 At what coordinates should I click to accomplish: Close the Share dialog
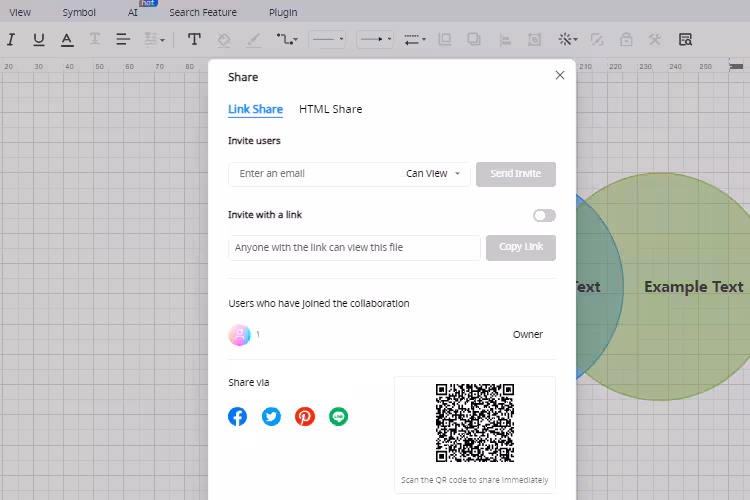pos(560,75)
